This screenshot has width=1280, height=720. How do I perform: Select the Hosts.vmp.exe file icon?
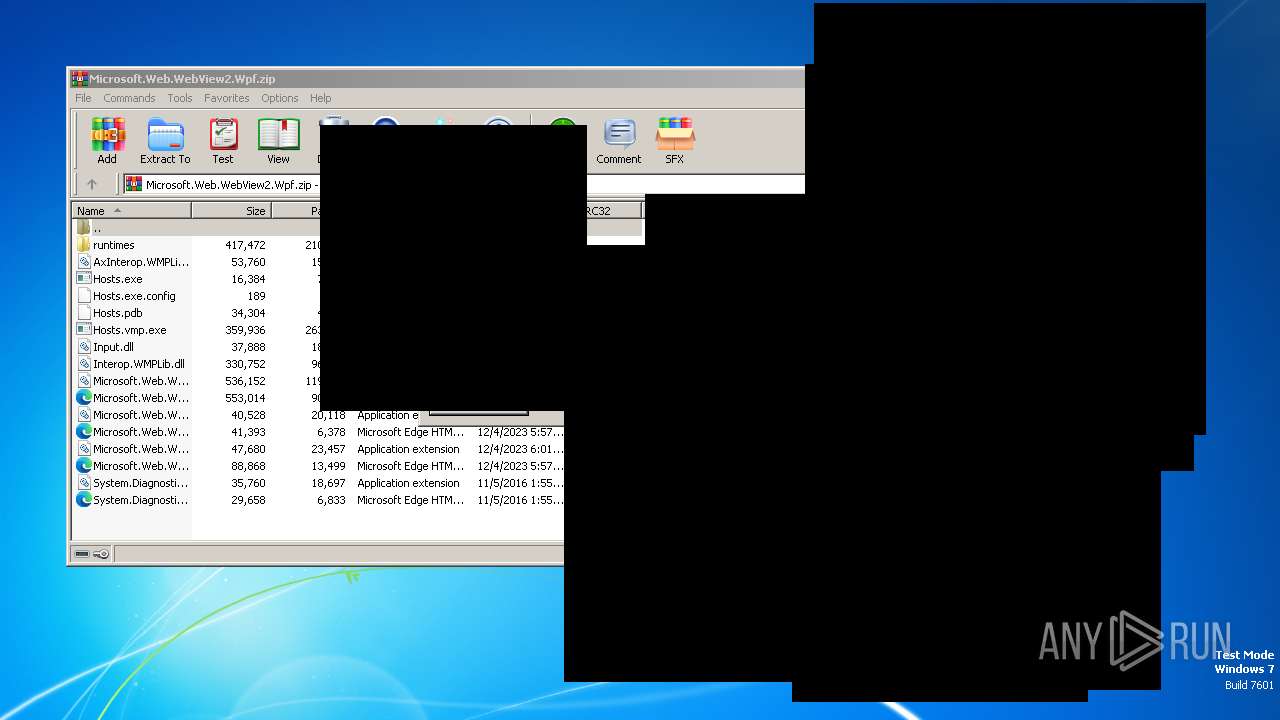(84, 330)
